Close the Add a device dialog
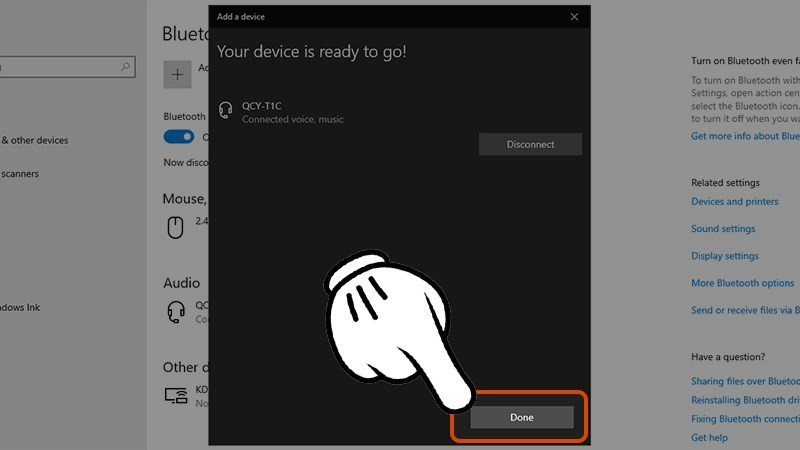800x450 pixels. [574, 17]
